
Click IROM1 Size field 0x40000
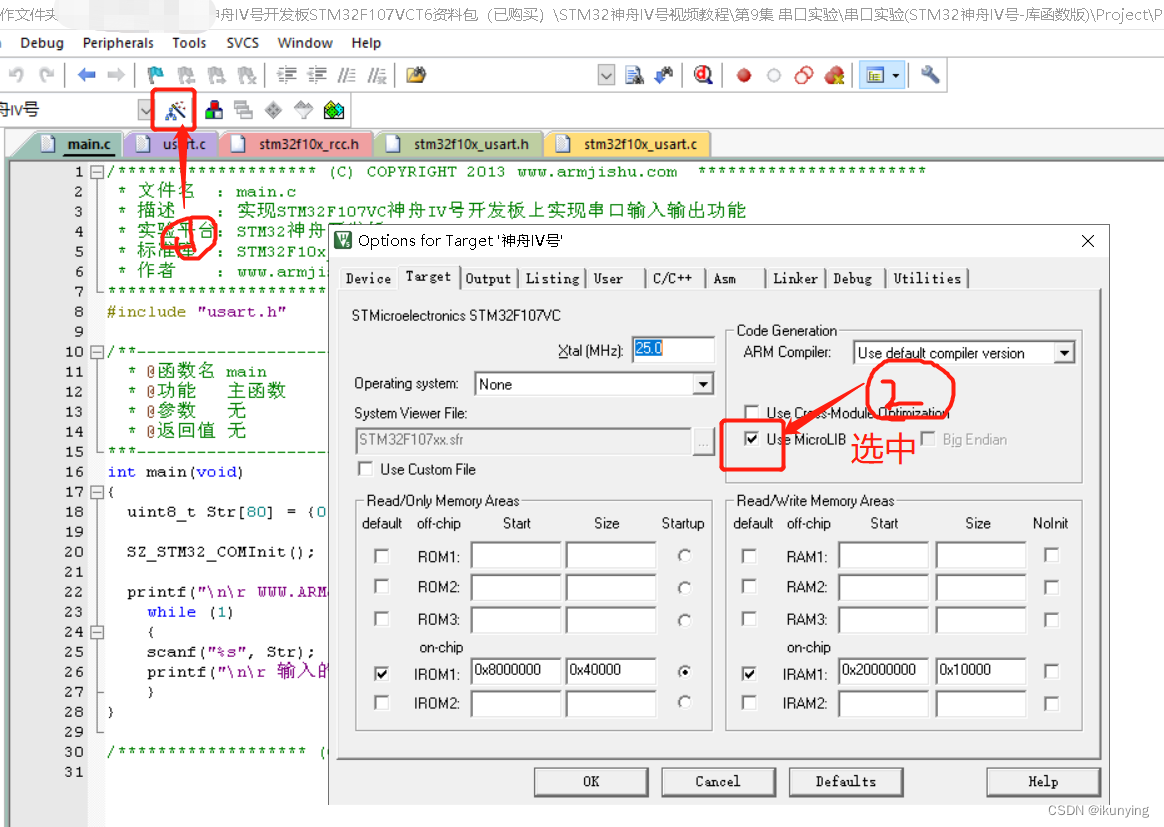click(611, 671)
